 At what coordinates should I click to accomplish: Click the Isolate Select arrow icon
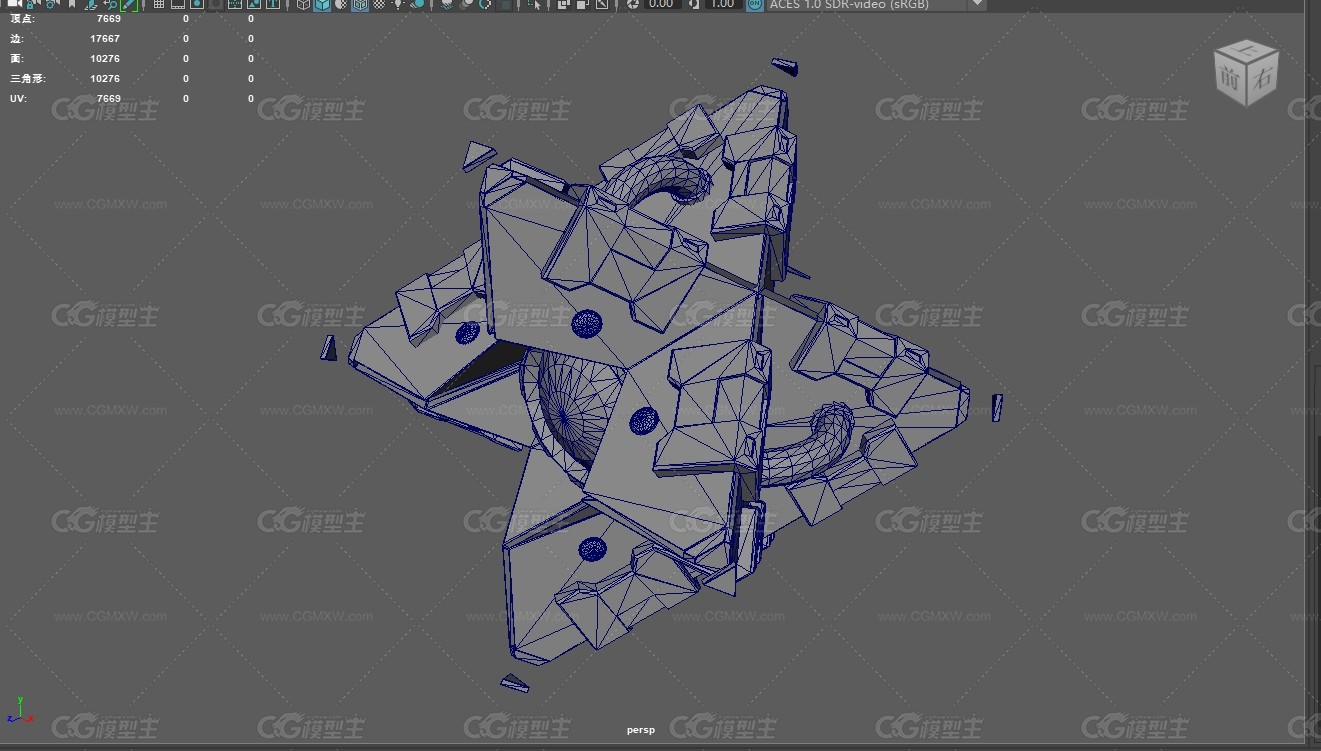click(536, 4)
